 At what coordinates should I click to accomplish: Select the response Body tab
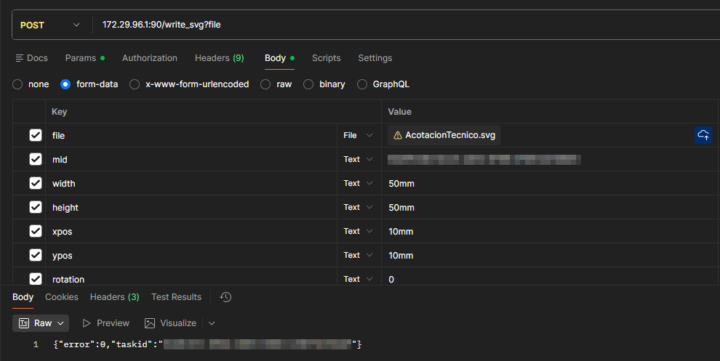tap(23, 297)
